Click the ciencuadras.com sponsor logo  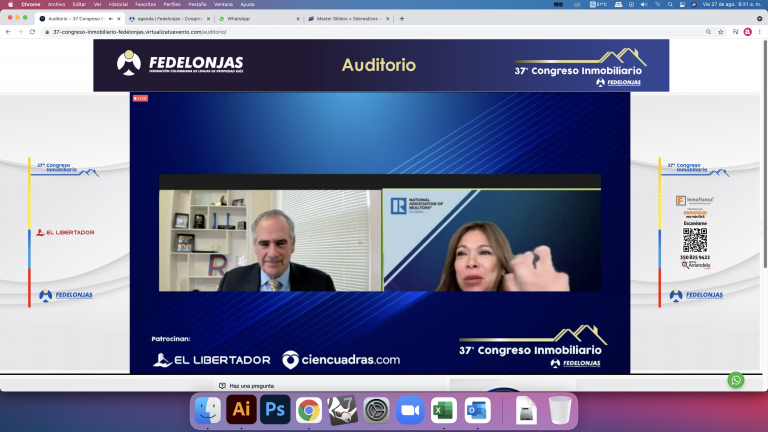point(341,360)
